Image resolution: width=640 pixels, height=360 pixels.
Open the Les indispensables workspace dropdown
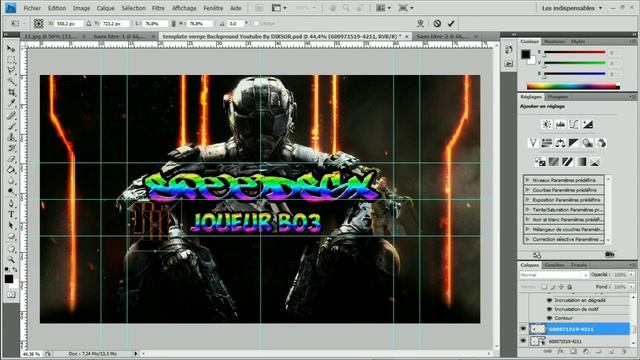click(572, 8)
